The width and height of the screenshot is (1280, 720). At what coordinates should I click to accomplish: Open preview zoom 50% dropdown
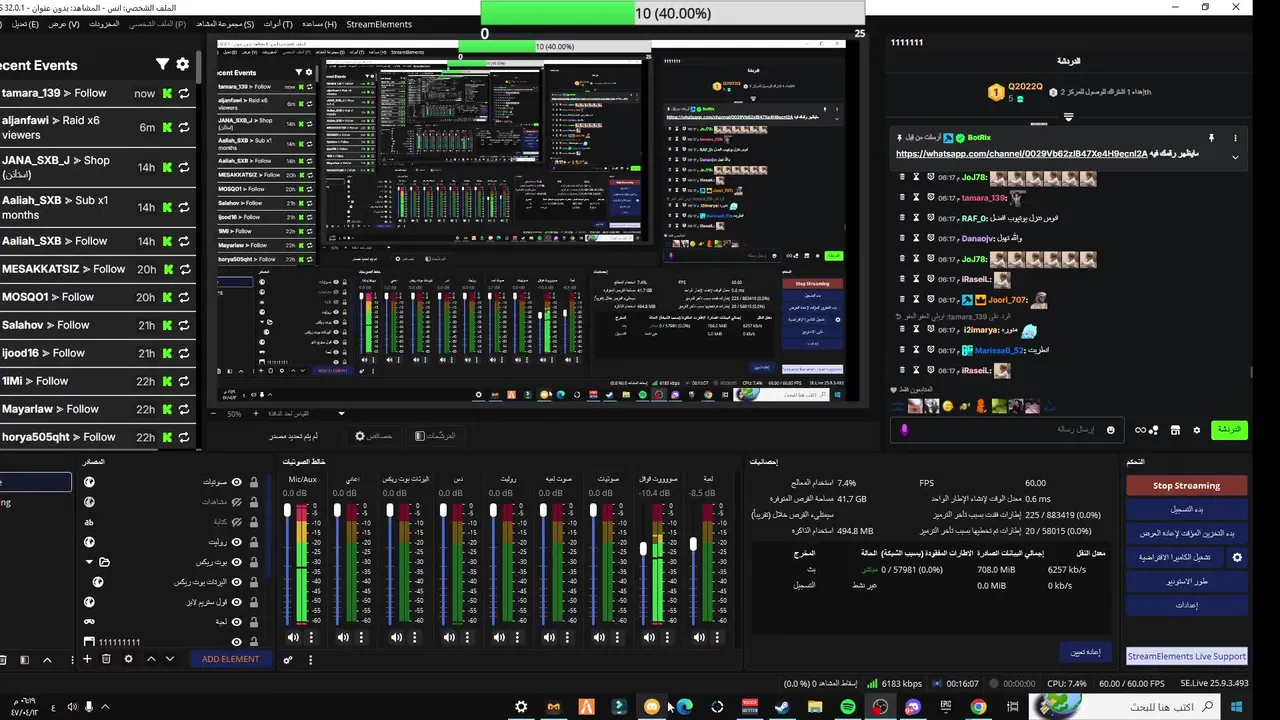(341, 413)
